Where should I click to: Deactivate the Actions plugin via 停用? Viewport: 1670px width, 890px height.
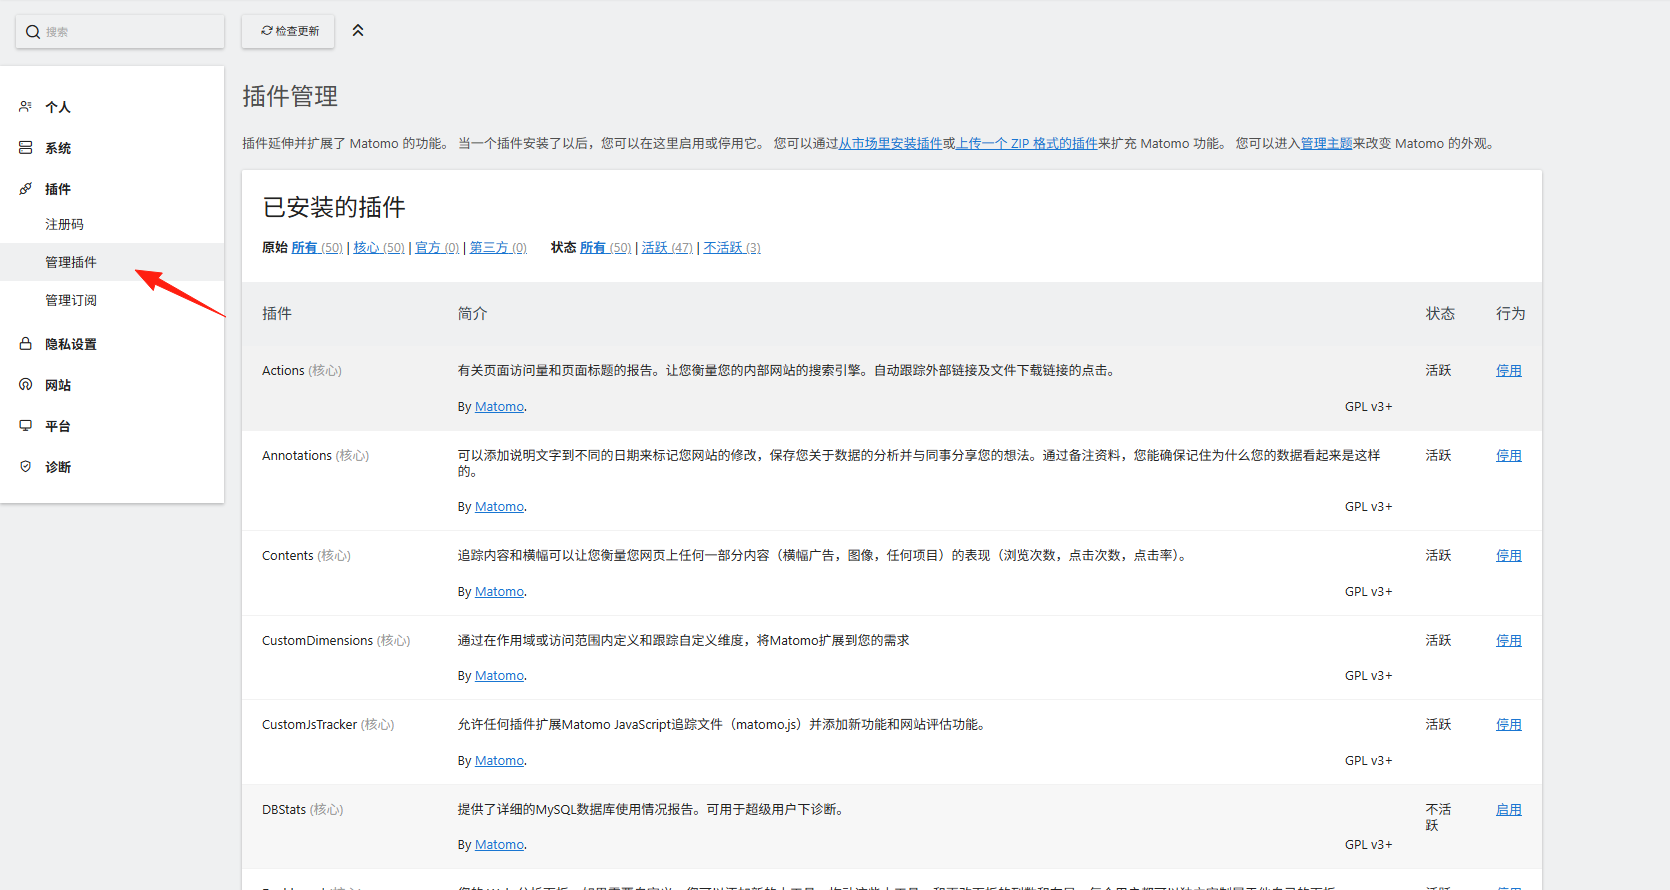(x=1508, y=371)
